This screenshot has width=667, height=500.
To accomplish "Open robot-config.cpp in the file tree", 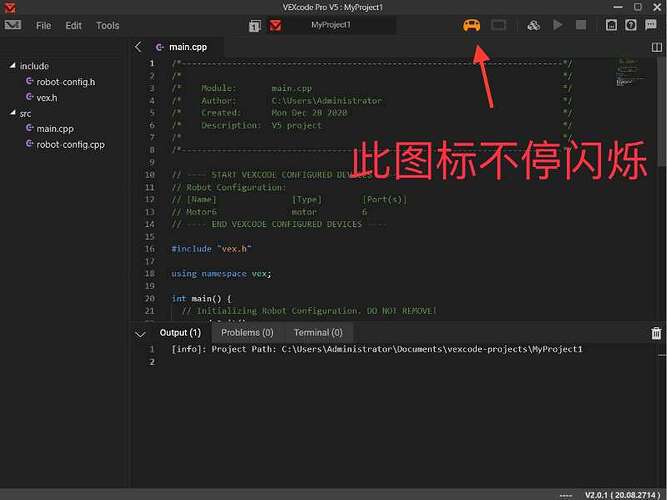I will pyautogui.click(x=65, y=144).
